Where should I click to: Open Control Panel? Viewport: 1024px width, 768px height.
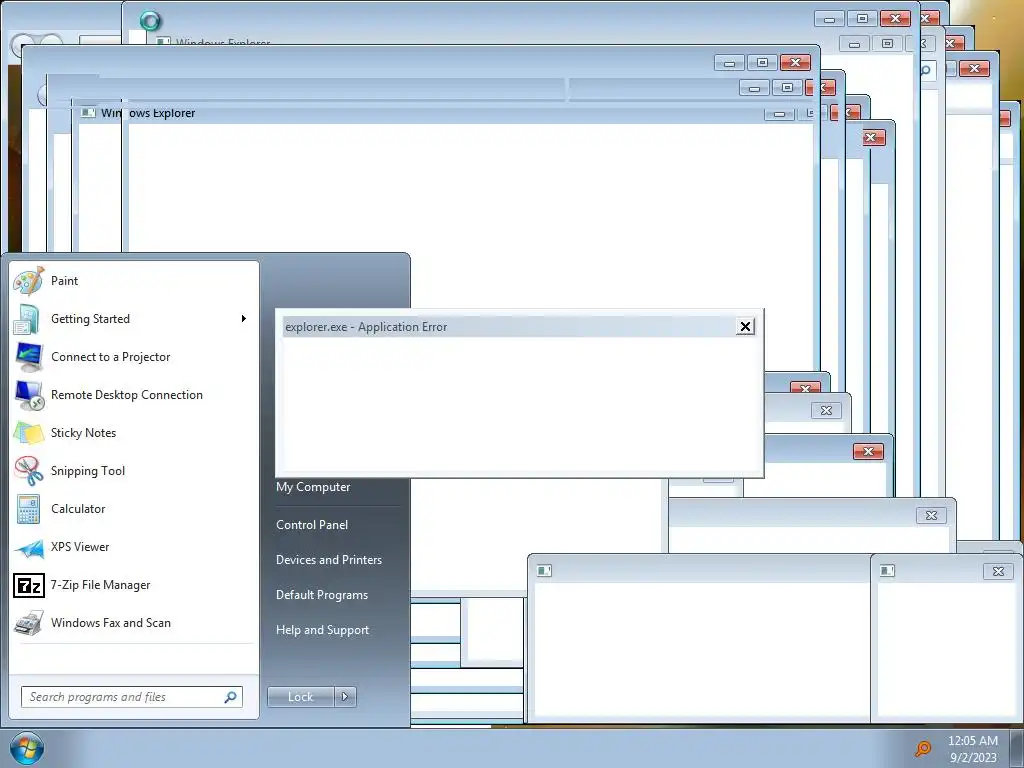point(312,525)
